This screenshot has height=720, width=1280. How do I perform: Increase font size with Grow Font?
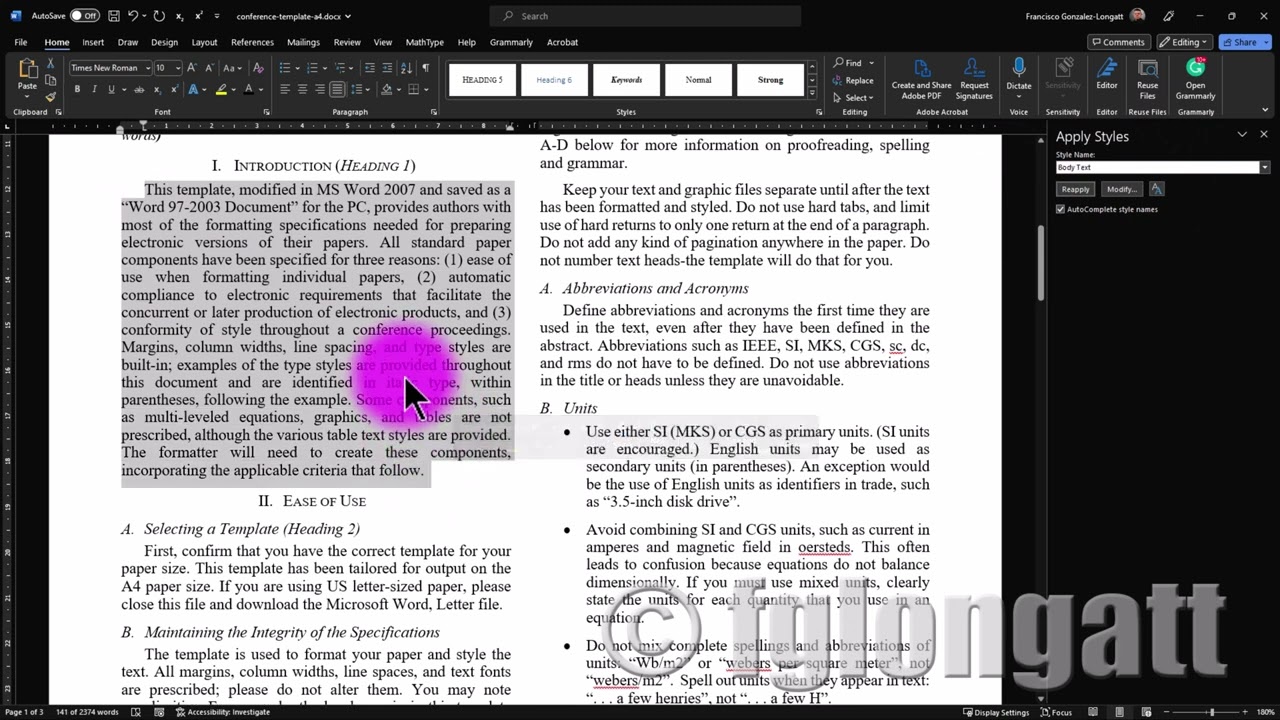[193, 67]
